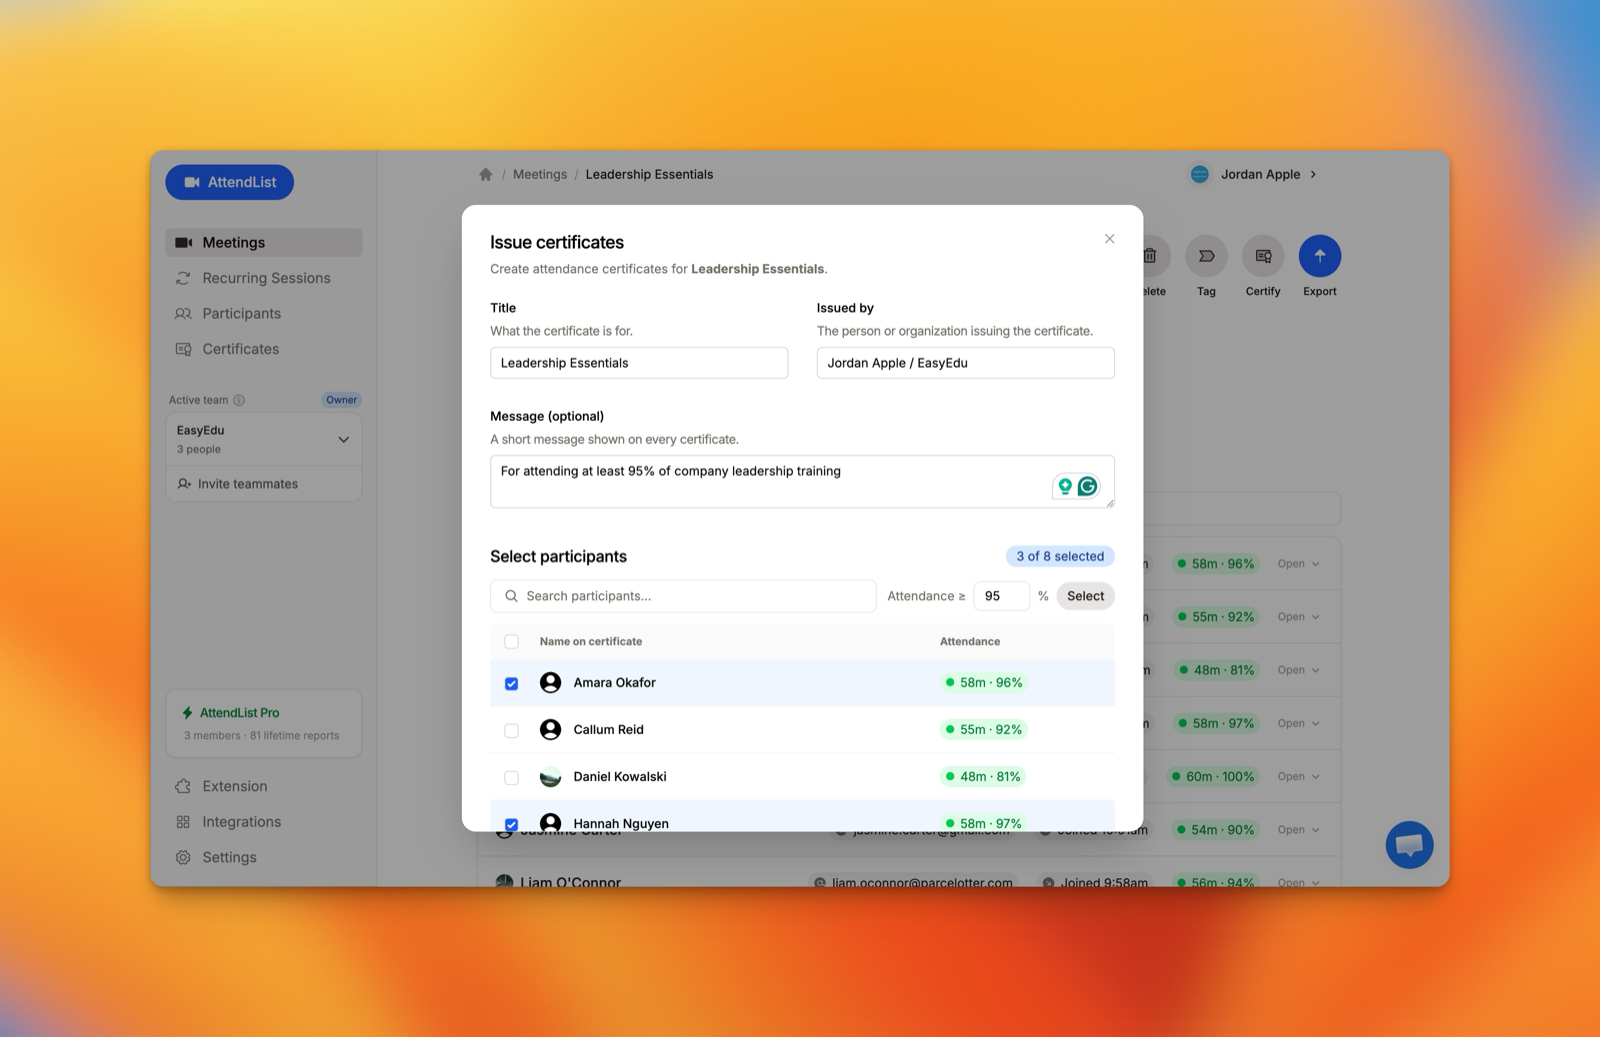Click the green lightbulb suggestion icon

coord(1065,486)
